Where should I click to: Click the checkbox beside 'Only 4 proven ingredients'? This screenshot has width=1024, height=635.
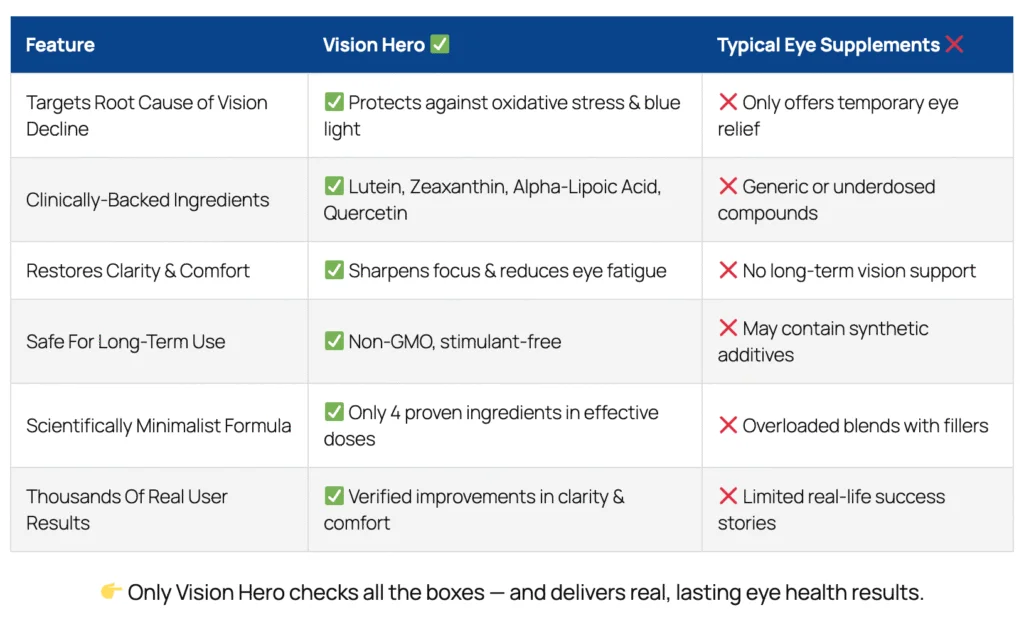point(334,412)
